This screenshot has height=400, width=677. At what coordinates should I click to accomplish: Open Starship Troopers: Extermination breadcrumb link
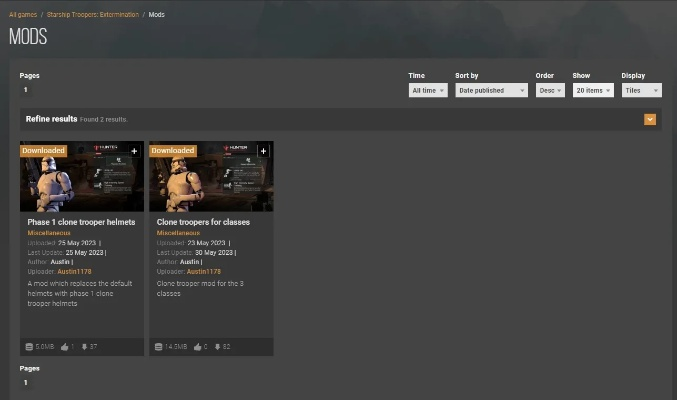pyautogui.click(x=93, y=15)
